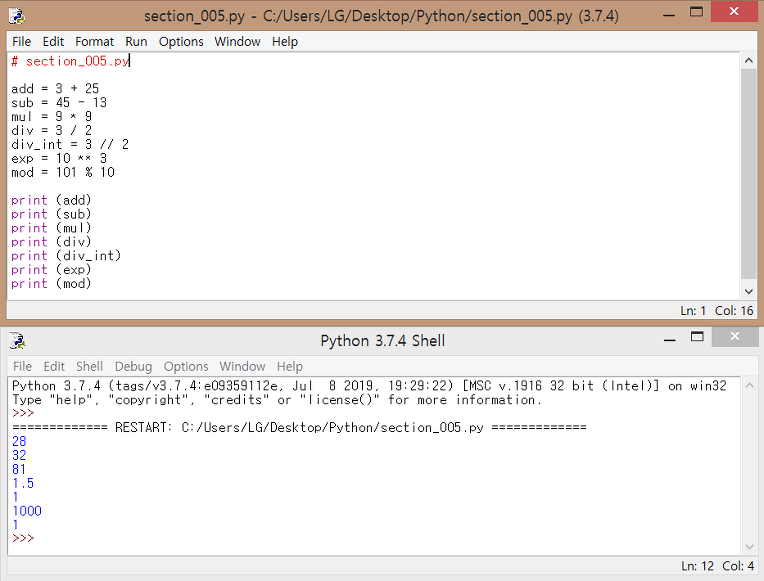Image resolution: width=764 pixels, height=581 pixels.
Task: Open the Format menu
Action: click(x=95, y=41)
